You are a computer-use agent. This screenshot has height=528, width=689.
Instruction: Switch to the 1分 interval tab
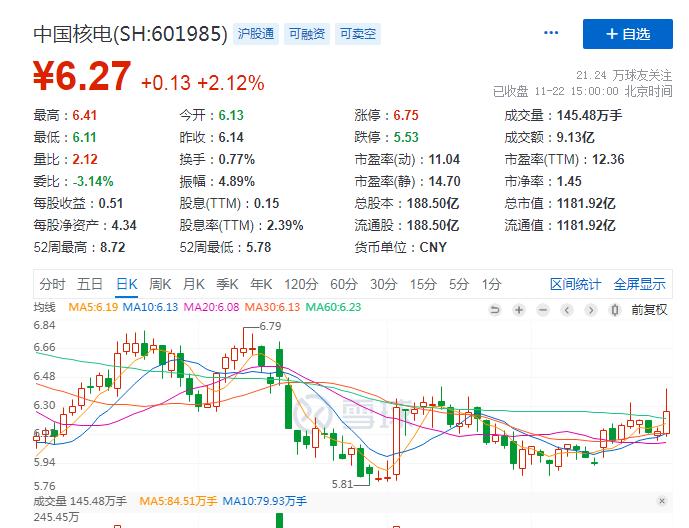click(x=491, y=284)
